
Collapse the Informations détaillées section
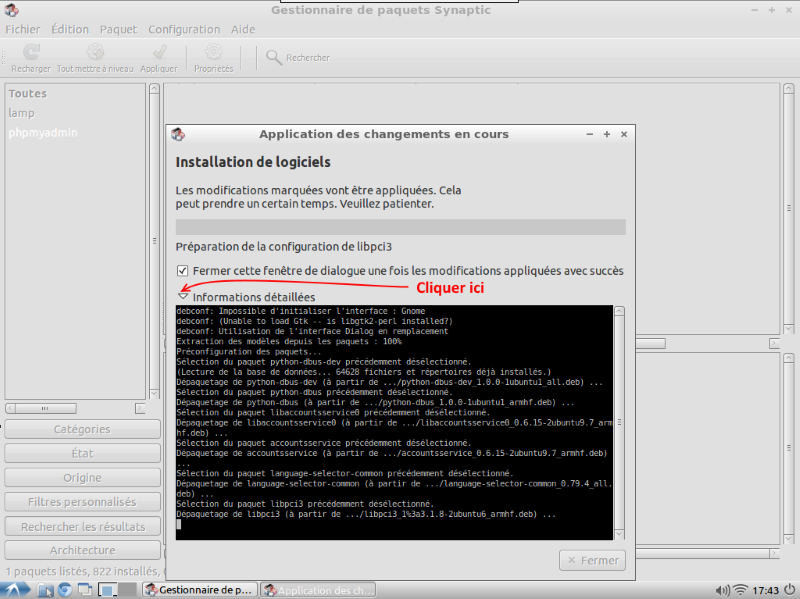point(183,296)
